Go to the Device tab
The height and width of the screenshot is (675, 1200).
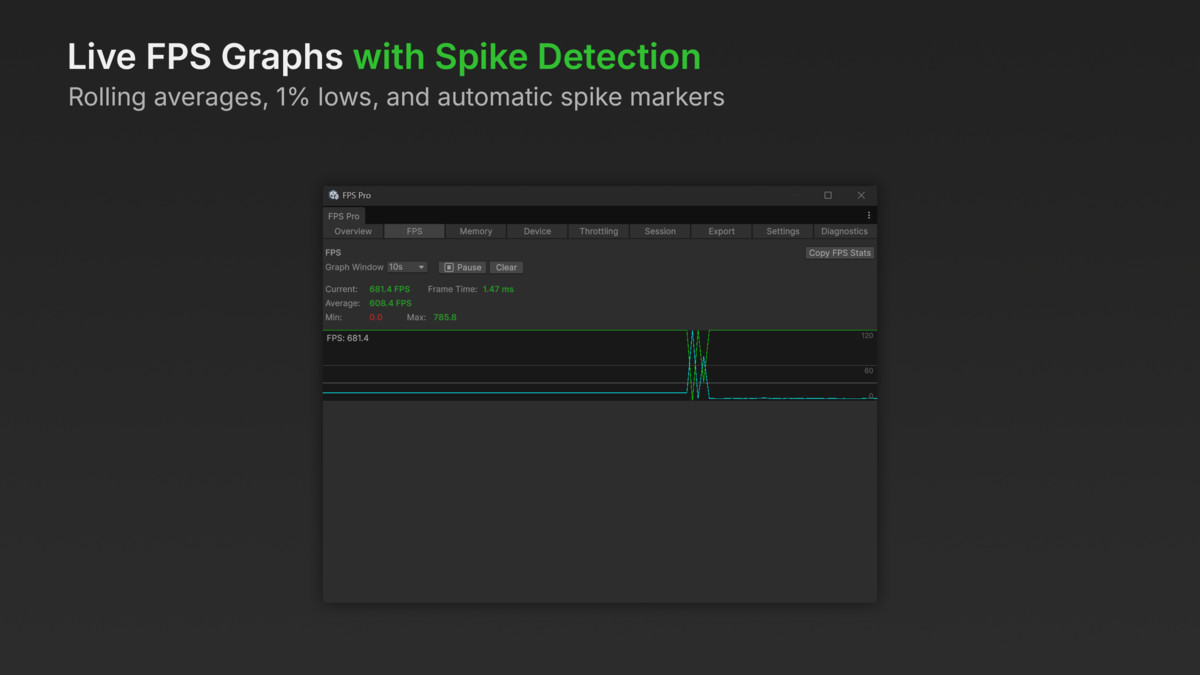tap(537, 231)
